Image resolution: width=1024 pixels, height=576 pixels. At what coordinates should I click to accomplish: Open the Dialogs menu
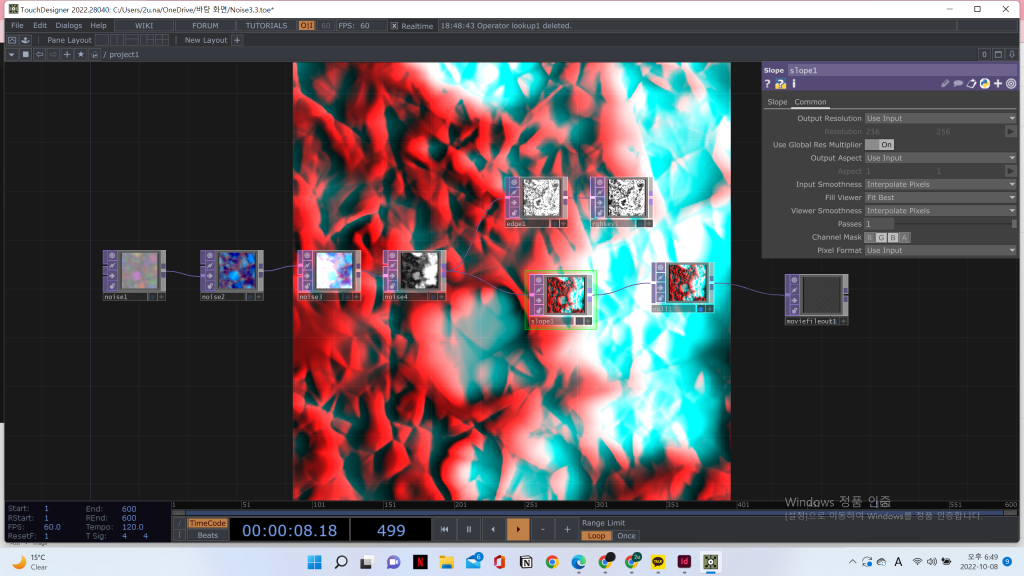point(69,26)
